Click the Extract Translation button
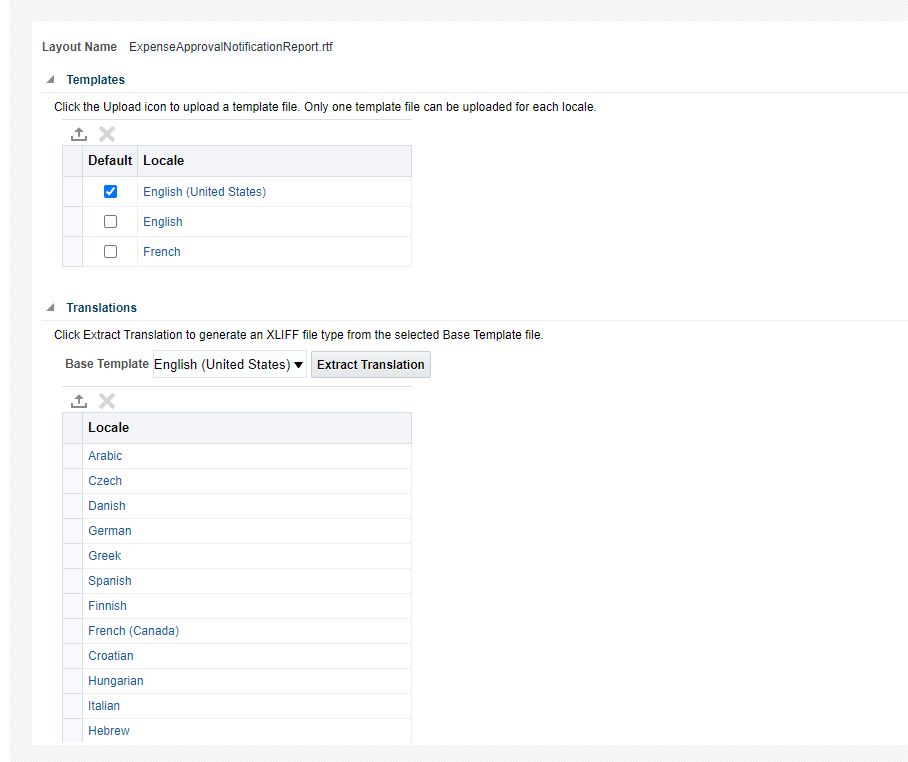 (x=370, y=364)
